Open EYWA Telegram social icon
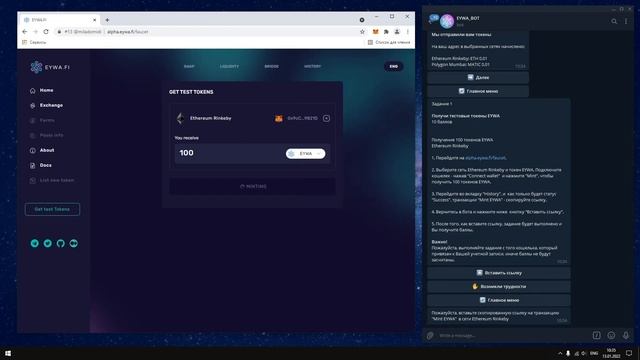Screen dimensions: 640x360 click(35, 243)
